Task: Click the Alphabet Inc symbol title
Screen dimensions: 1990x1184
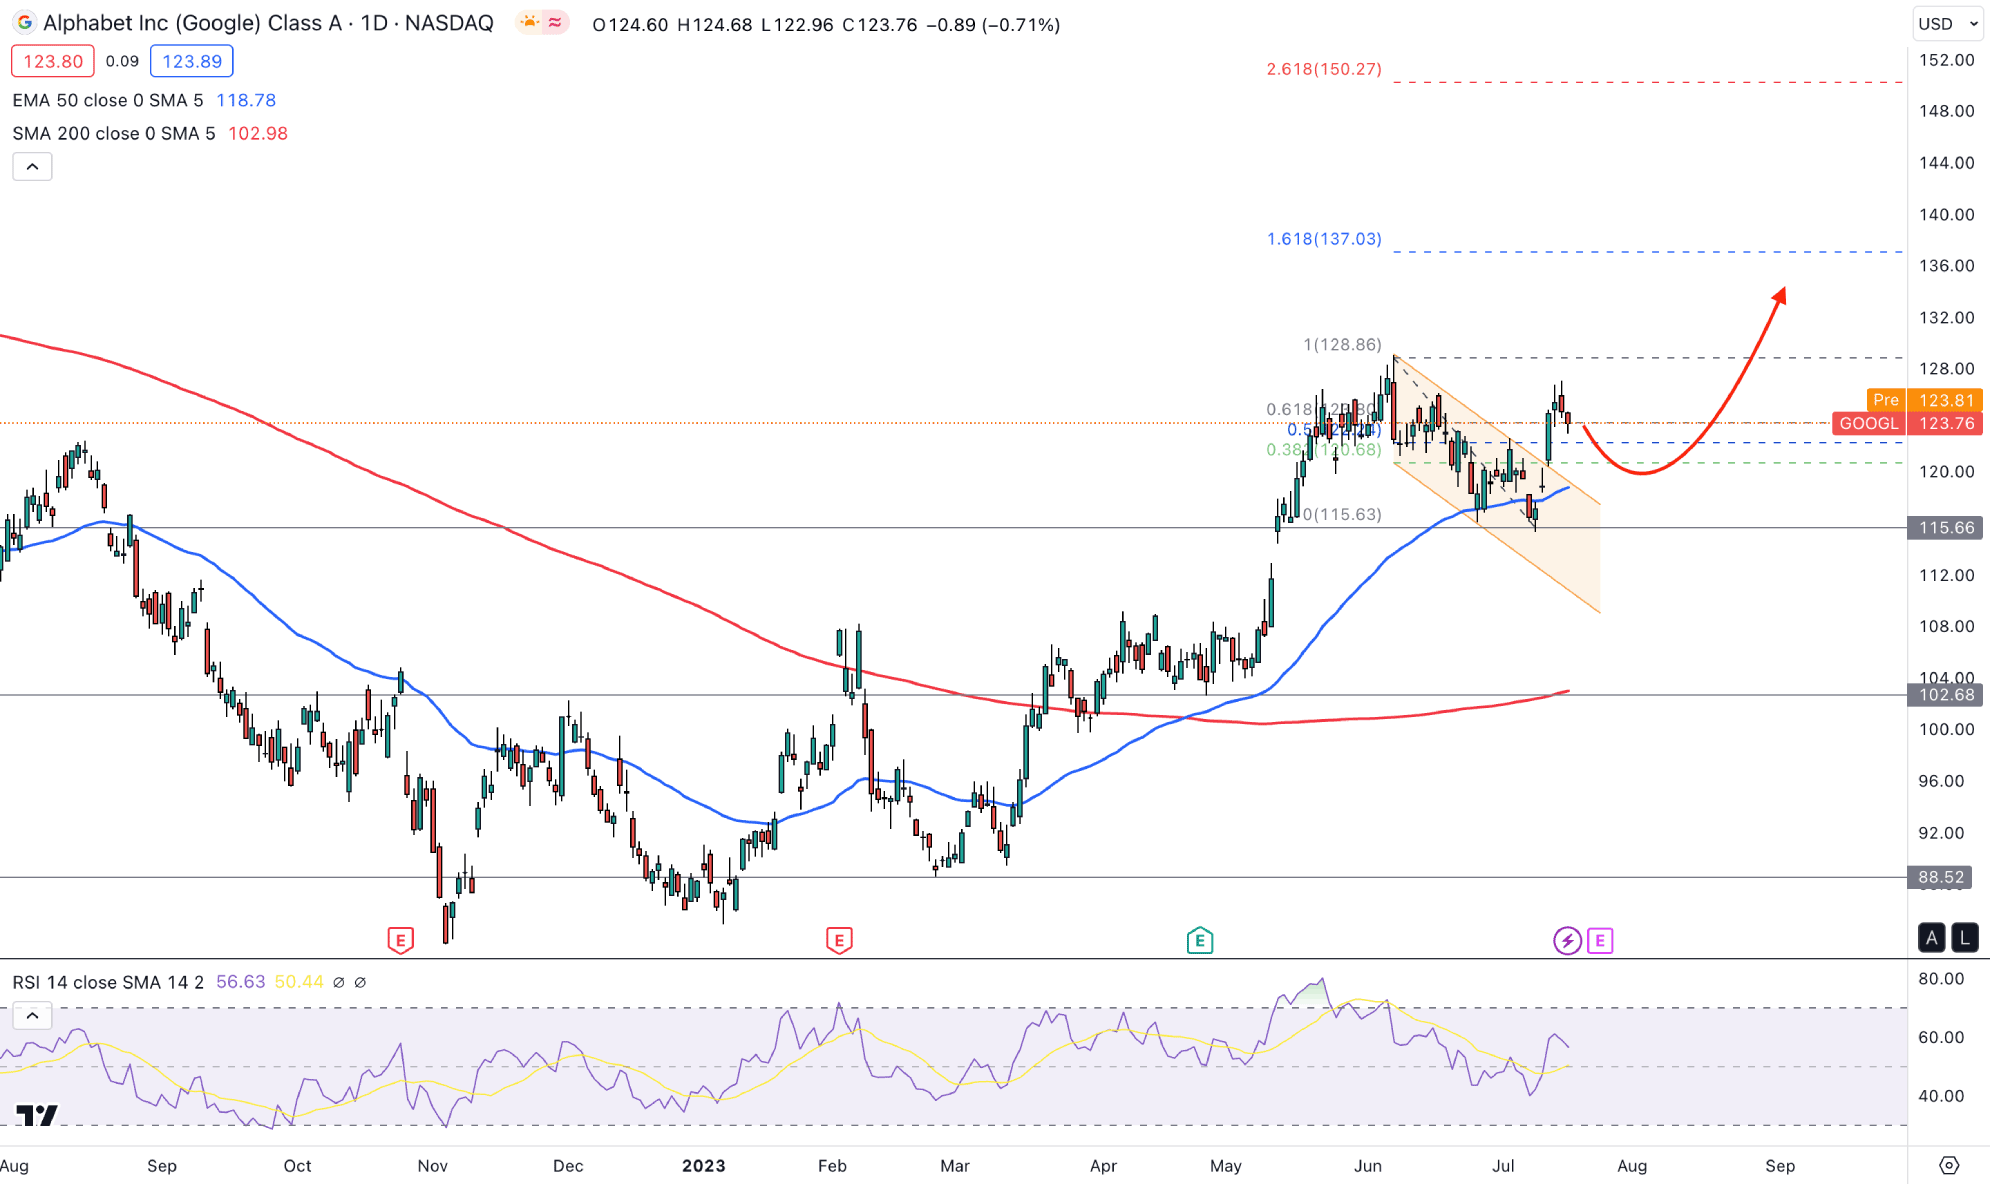Action: [192, 23]
